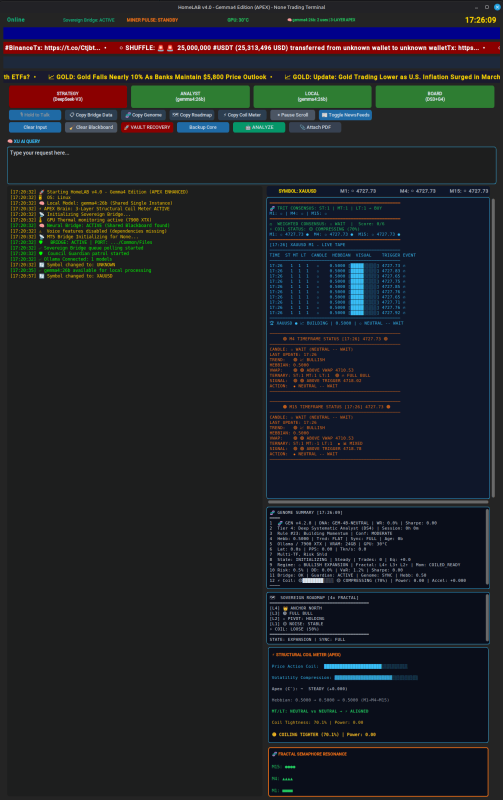Click Copy Genome button
Image resolution: width=503 pixels, height=800 pixels.
(x=143, y=115)
